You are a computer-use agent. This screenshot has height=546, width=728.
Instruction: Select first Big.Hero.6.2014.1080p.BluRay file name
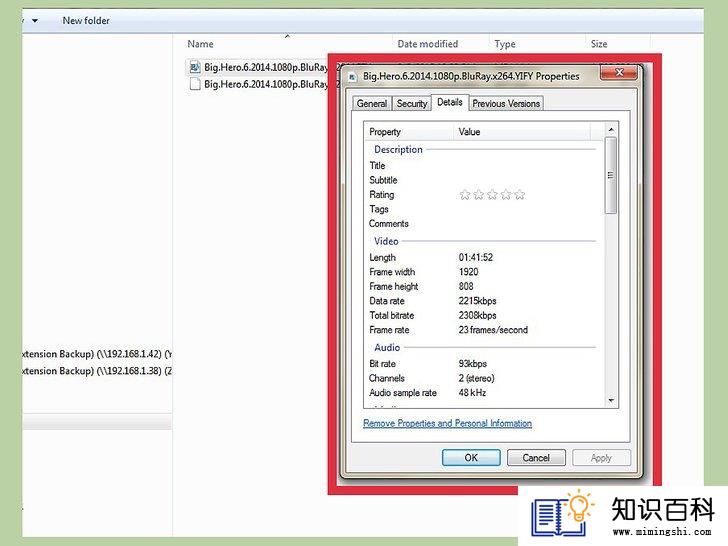(266, 67)
